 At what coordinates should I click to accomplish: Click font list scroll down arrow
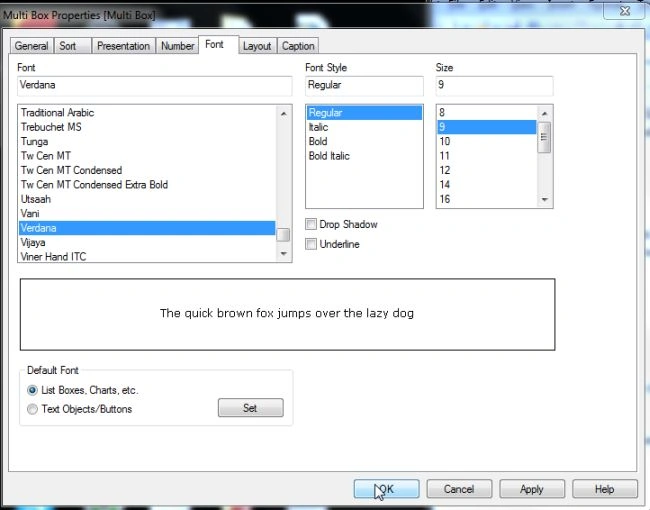pyautogui.click(x=284, y=253)
